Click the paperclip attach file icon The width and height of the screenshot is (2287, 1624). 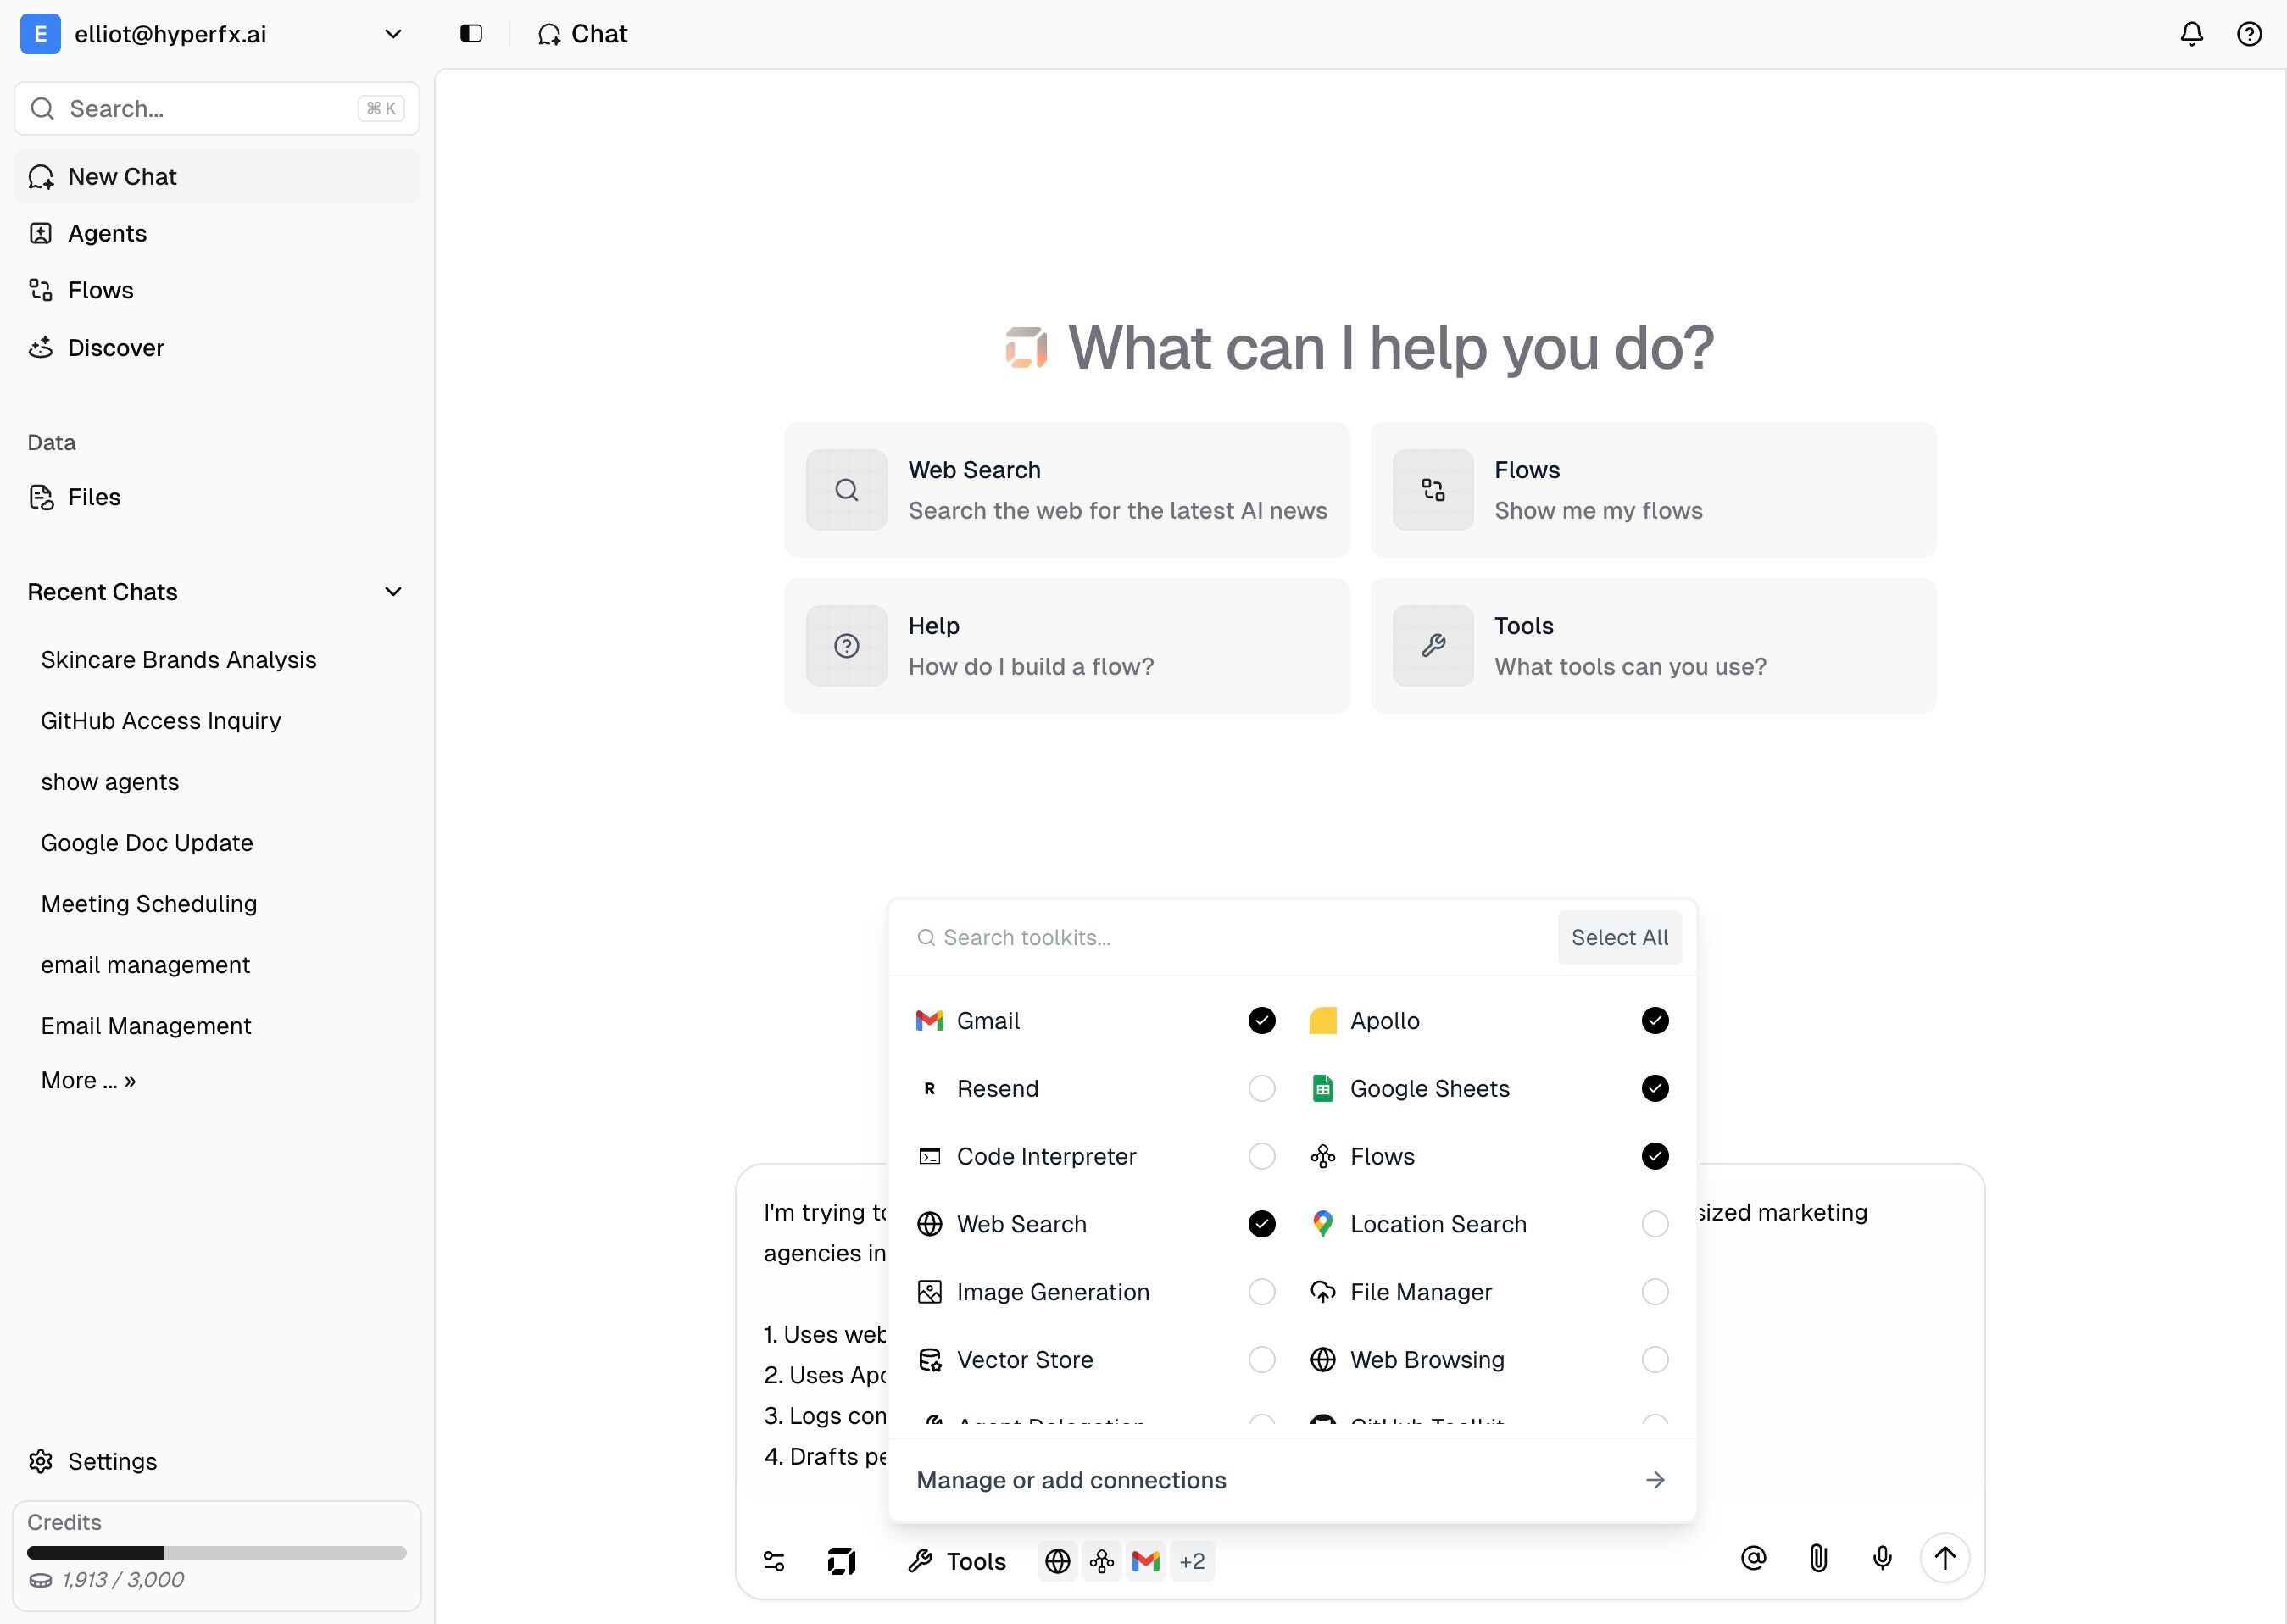[1818, 1558]
